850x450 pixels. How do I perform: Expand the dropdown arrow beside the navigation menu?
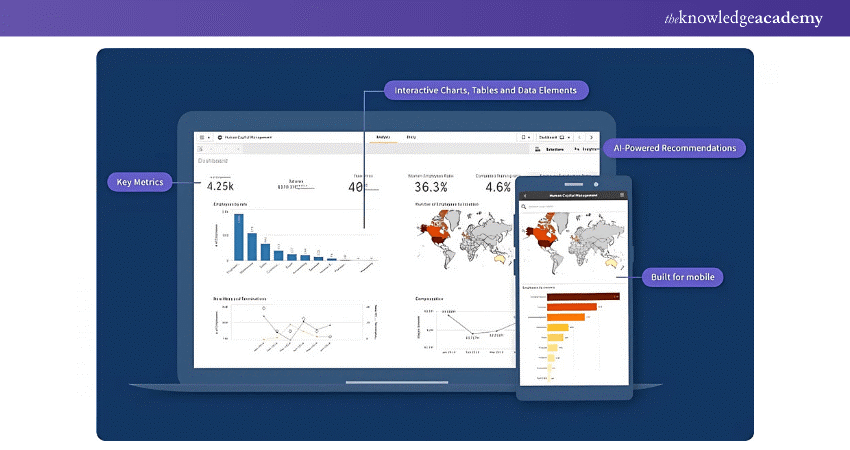tap(209, 137)
